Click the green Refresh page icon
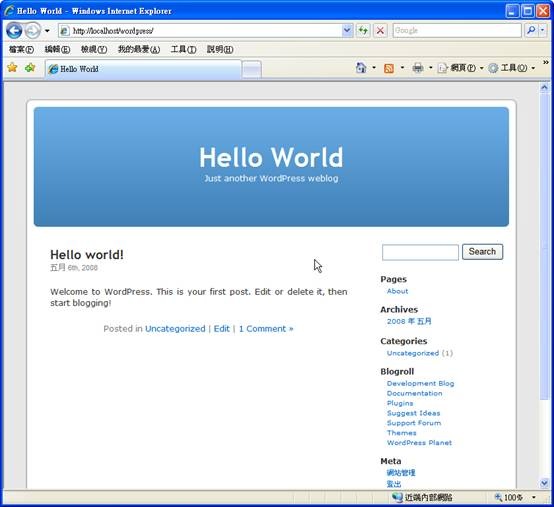This screenshot has height=507, width=554. click(363, 31)
